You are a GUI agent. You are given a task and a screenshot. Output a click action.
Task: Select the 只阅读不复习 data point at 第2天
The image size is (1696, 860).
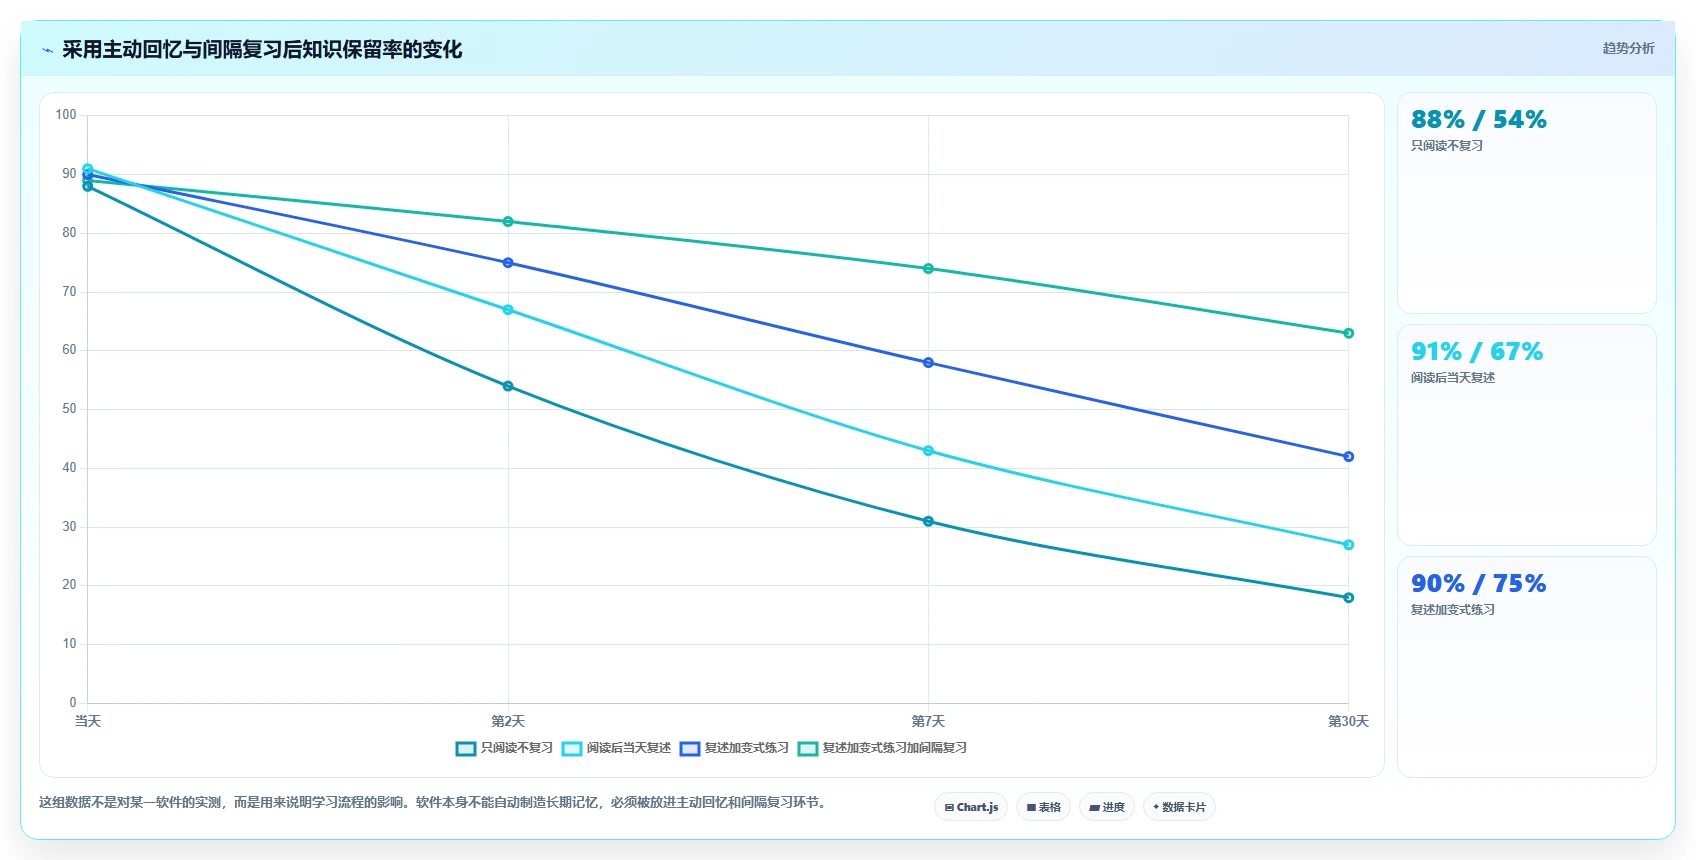tap(508, 386)
